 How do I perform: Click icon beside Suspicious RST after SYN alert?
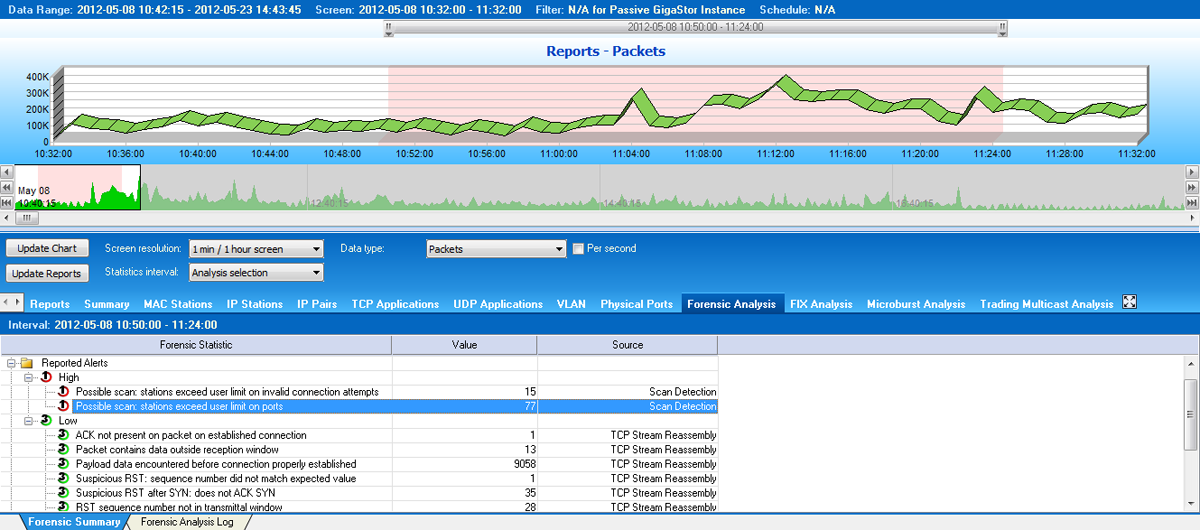(64, 493)
